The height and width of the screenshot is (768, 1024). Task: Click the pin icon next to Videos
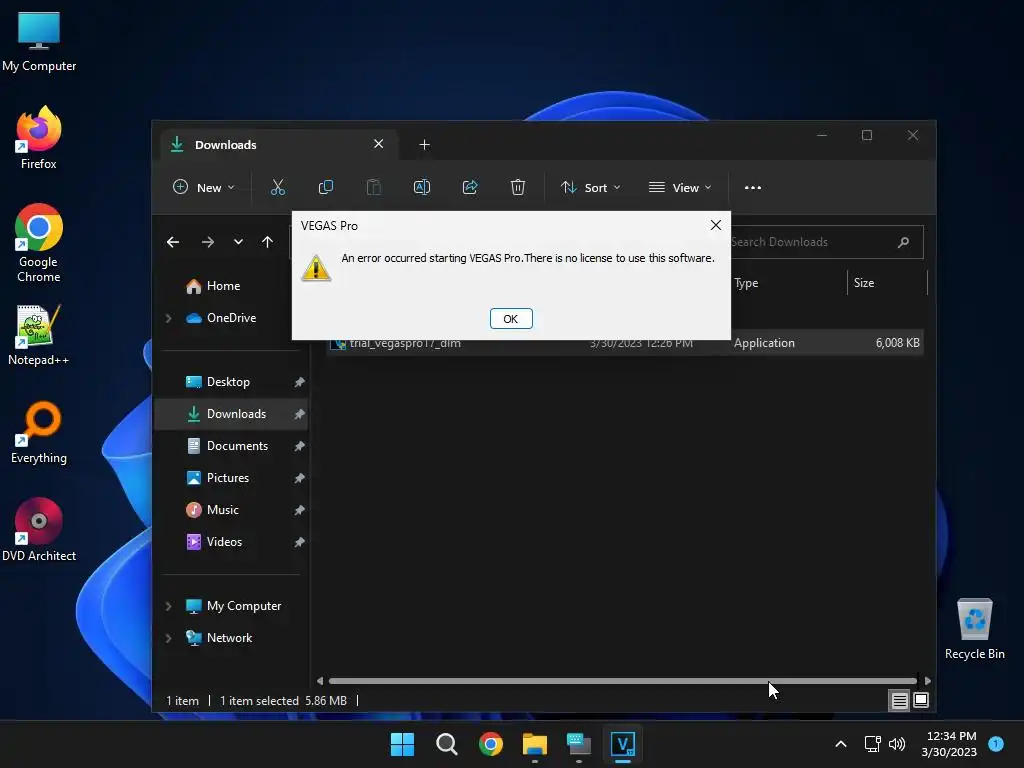(x=299, y=542)
